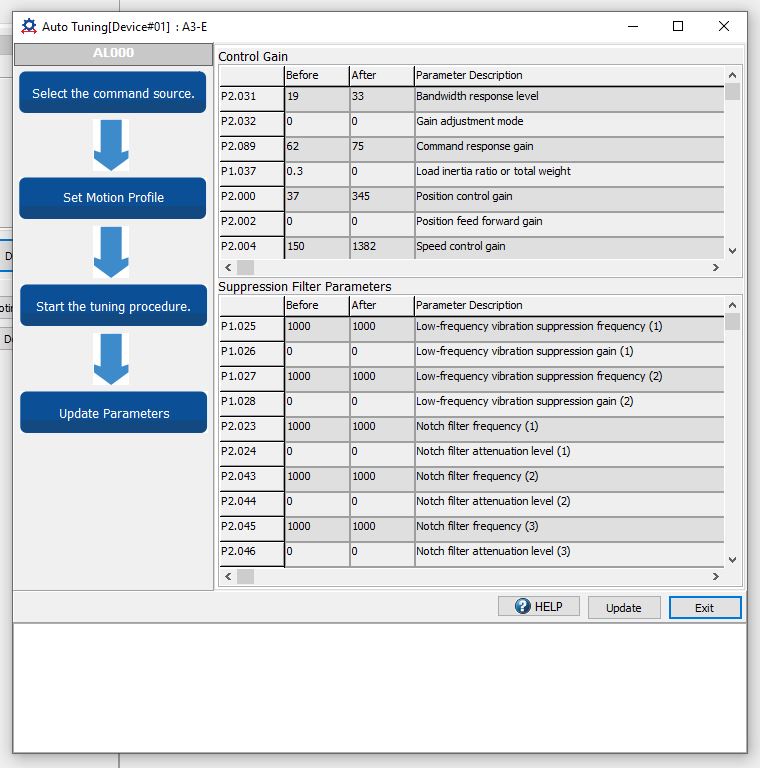Click Control Gain vertical scrollbar thumb
Viewport: 760px width, 768px height.
click(x=732, y=92)
